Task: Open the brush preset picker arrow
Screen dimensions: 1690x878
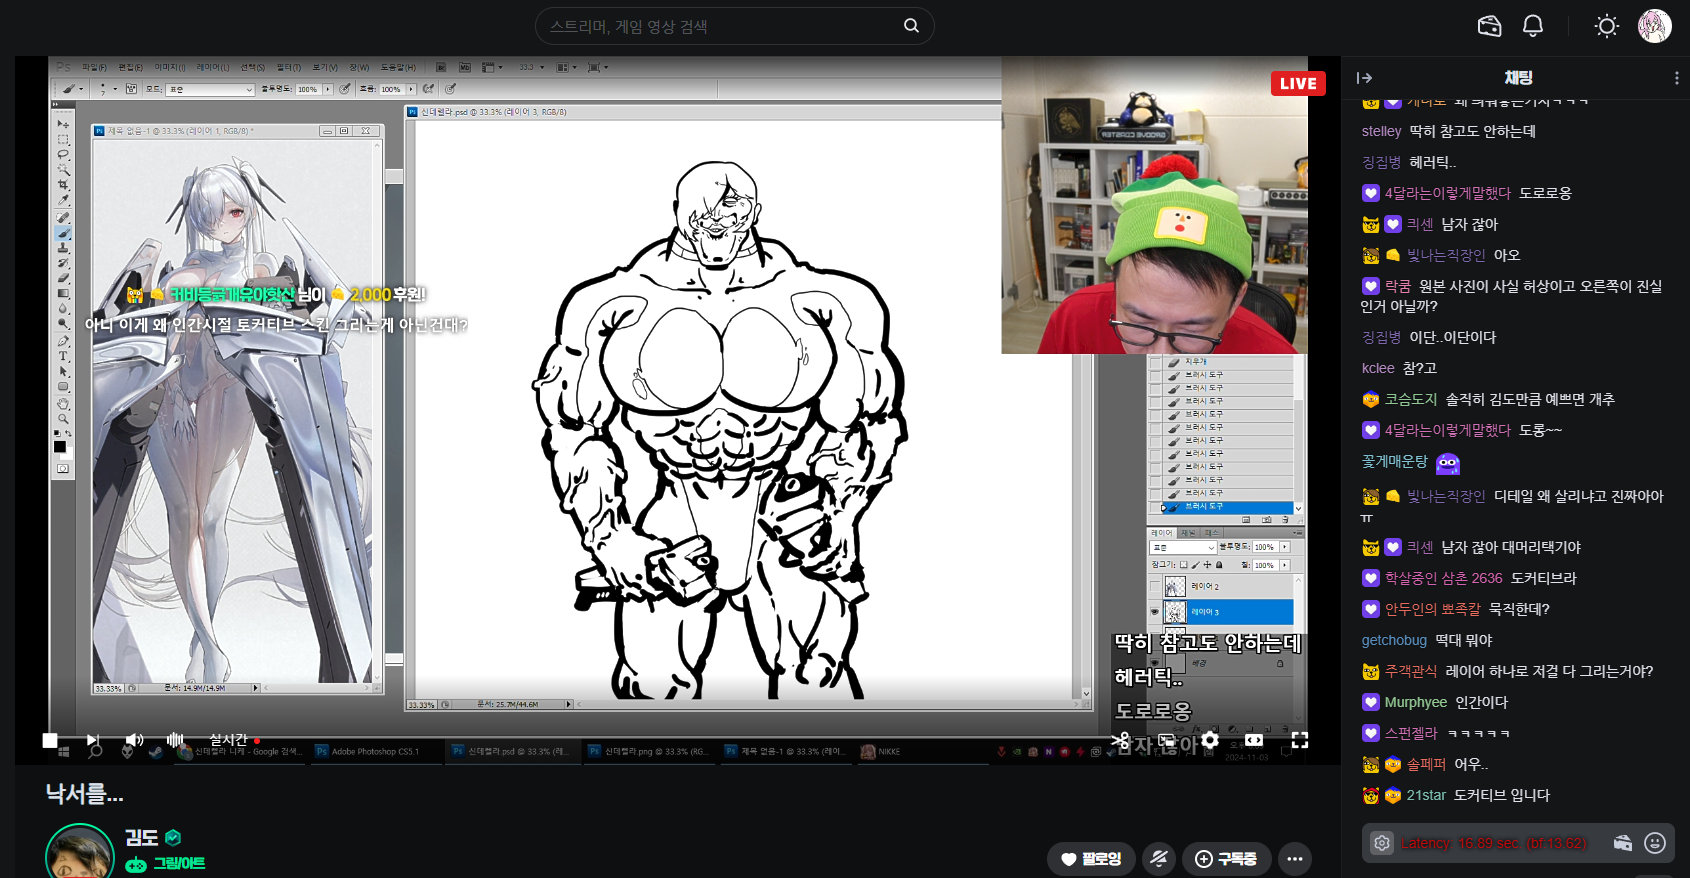Action: click(115, 89)
